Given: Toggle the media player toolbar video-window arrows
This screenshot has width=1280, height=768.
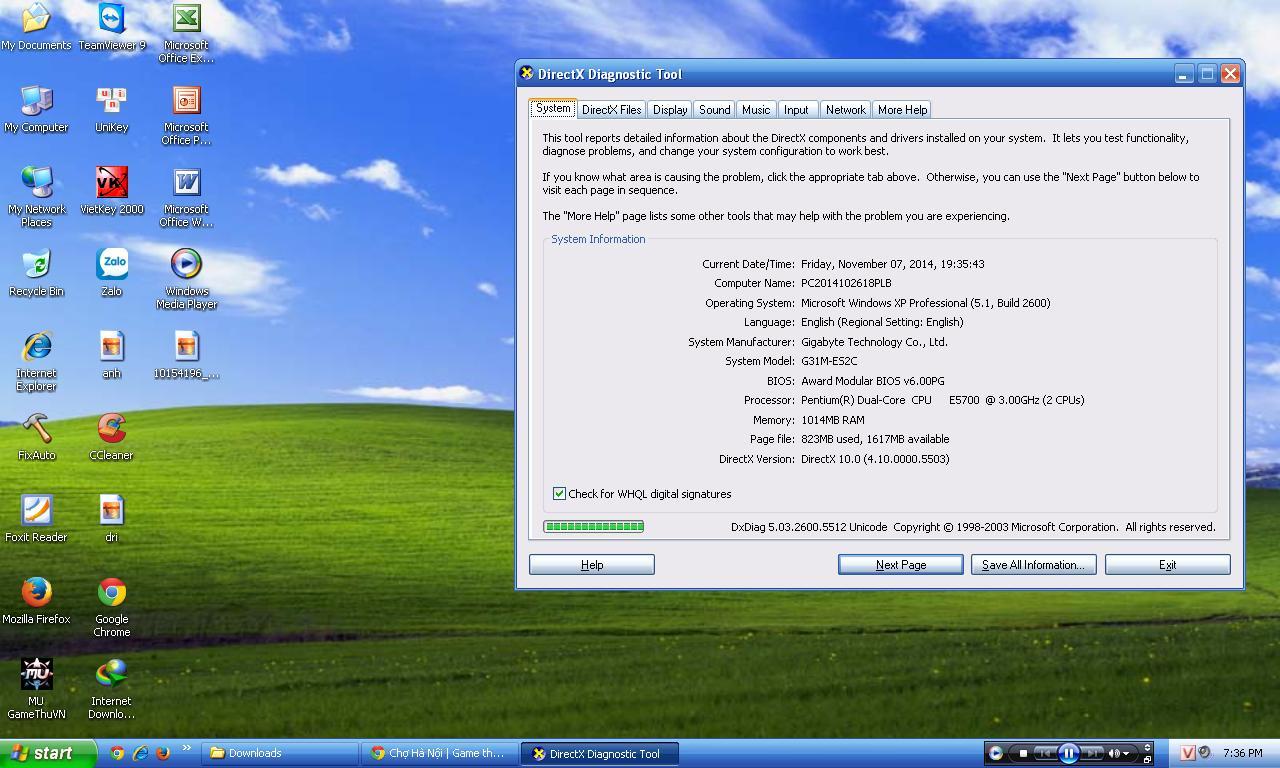Looking at the screenshot, I should point(1147,747).
